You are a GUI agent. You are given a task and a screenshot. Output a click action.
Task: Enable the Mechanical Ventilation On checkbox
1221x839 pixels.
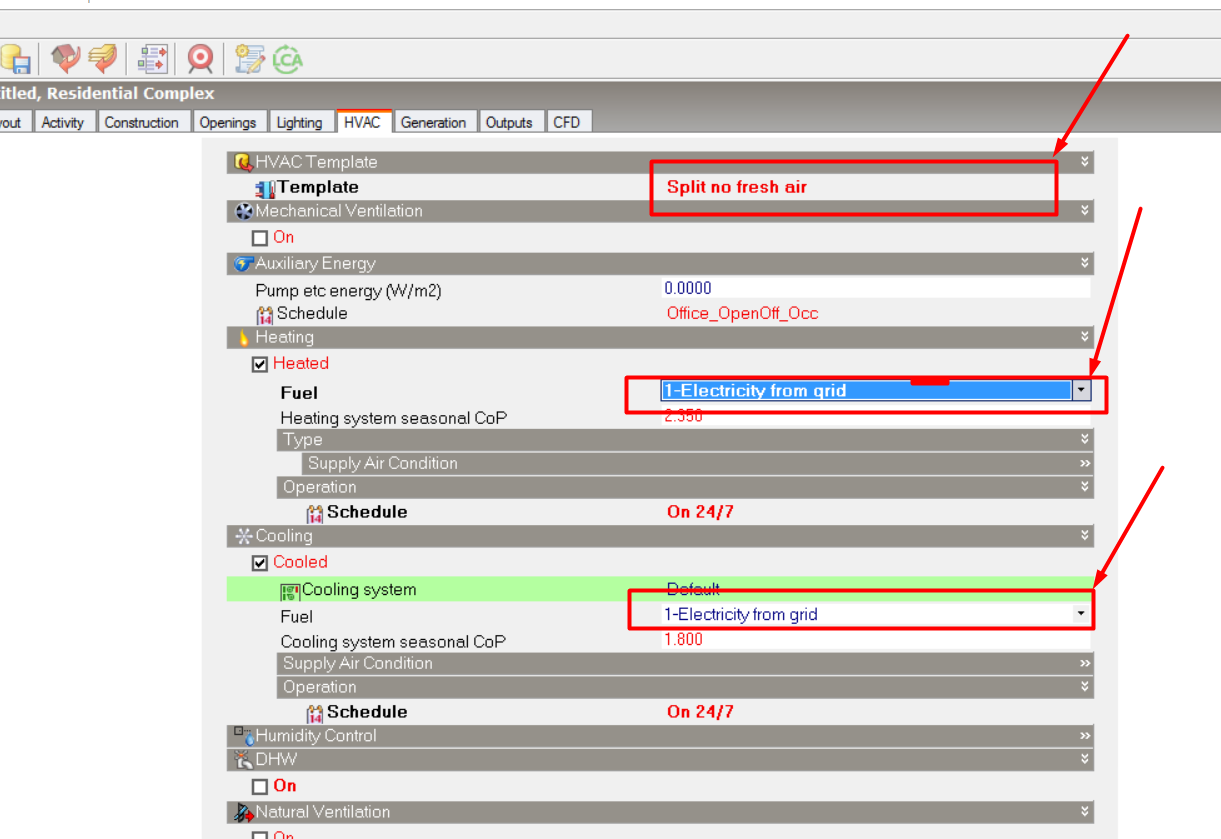coord(260,239)
